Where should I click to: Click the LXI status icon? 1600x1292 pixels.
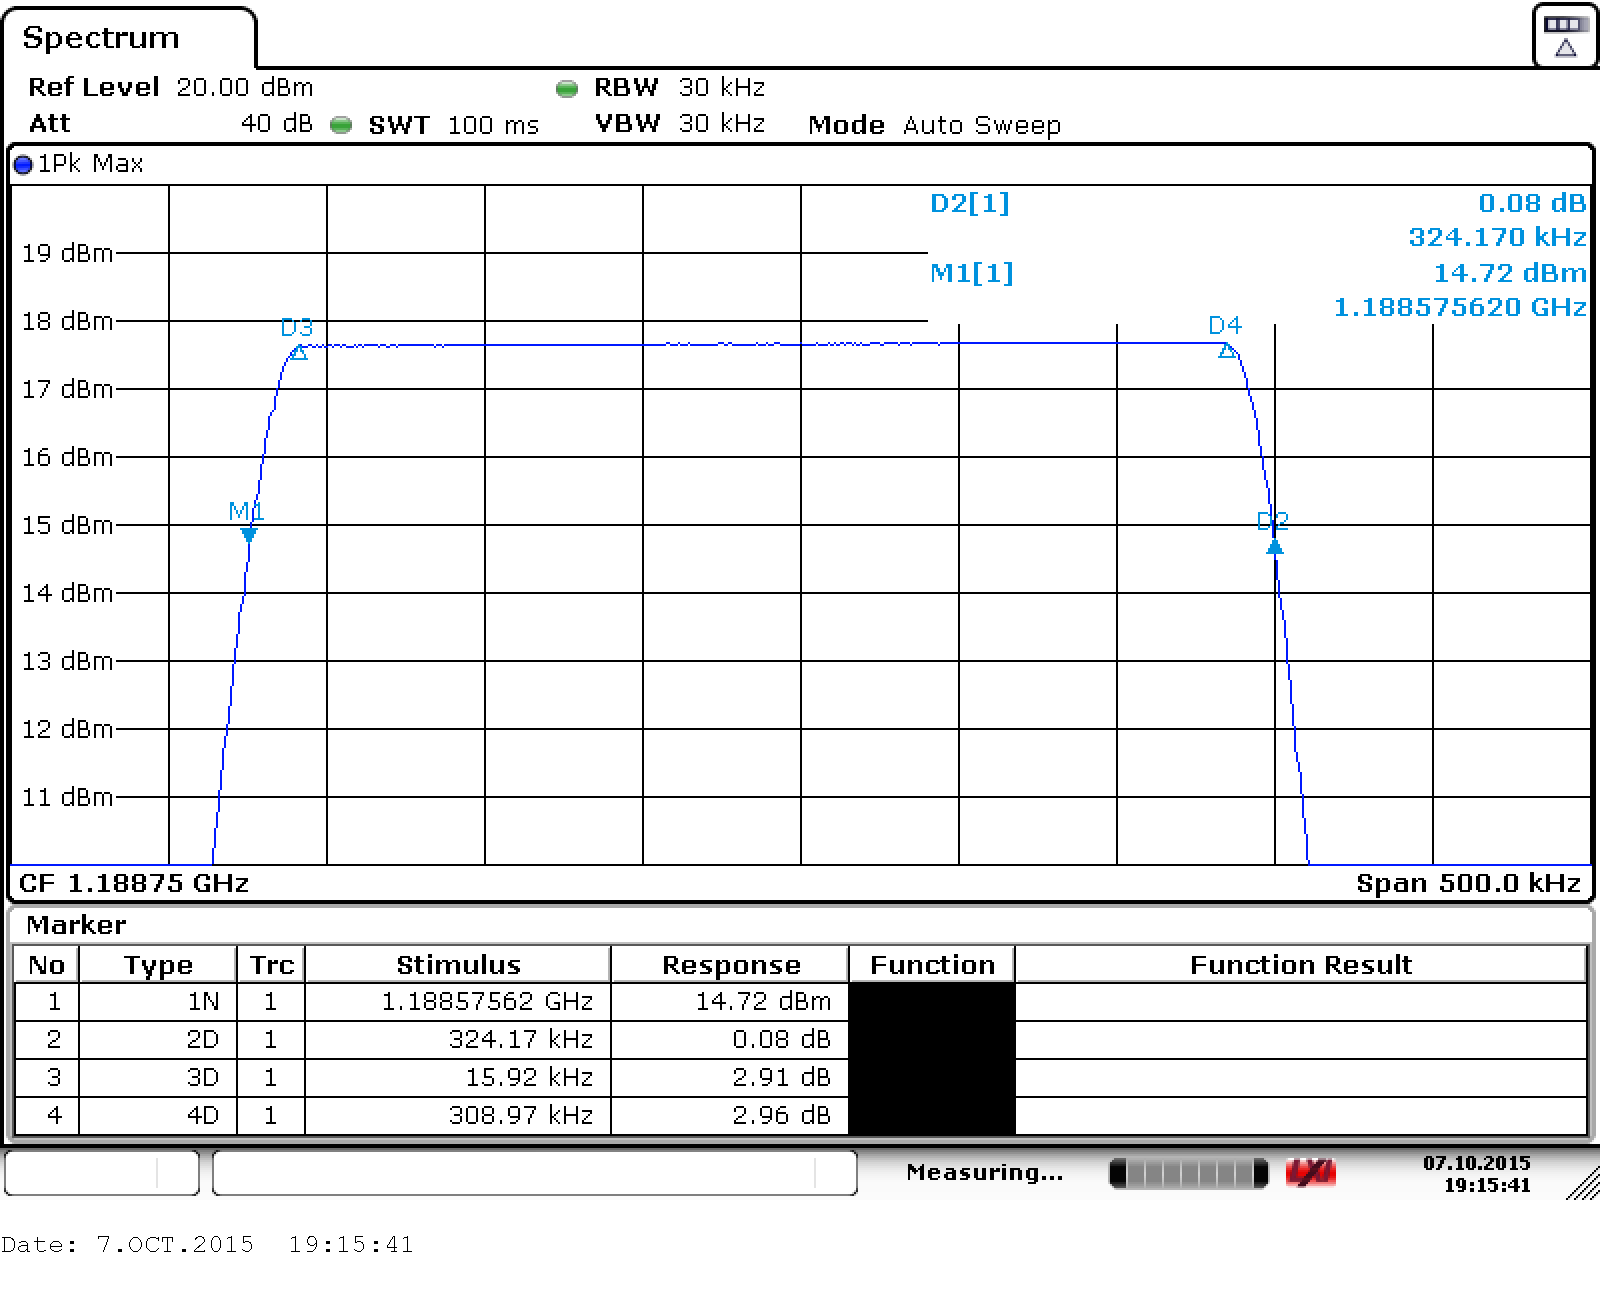1310,1173
